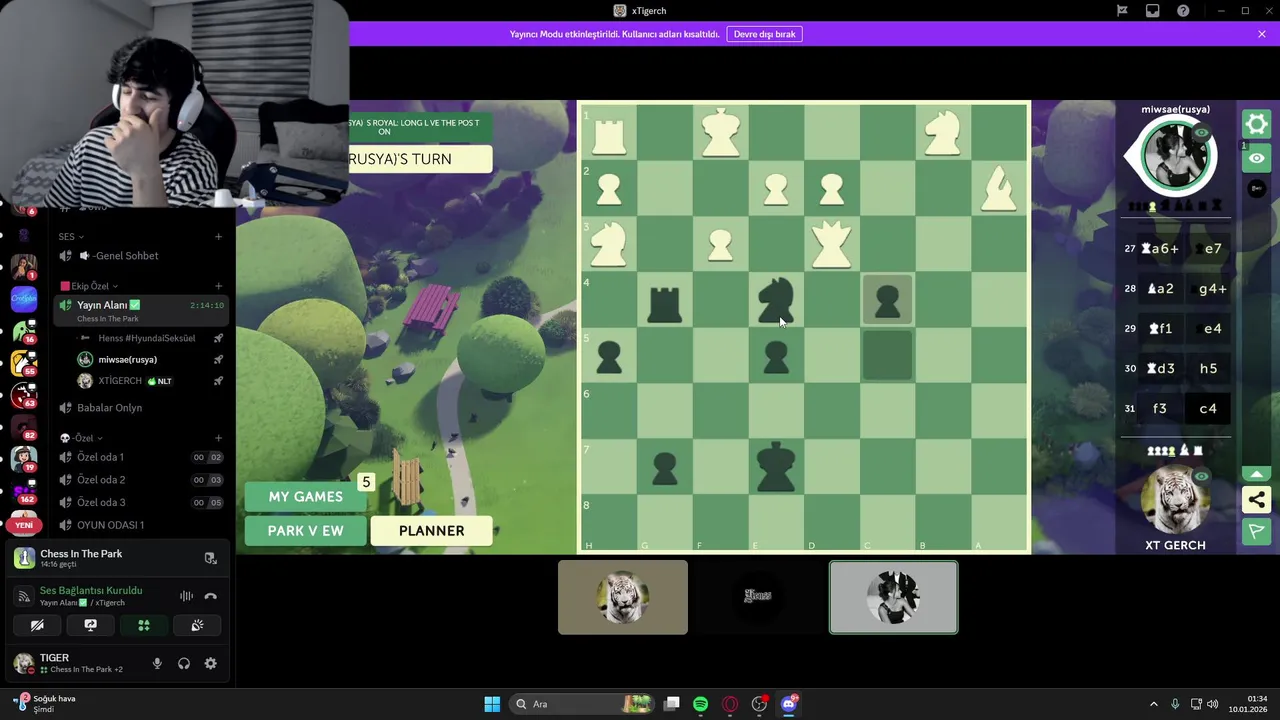This screenshot has height=720, width=1280.
Task: Disconnect from voice call
Action: click(210, 596)
